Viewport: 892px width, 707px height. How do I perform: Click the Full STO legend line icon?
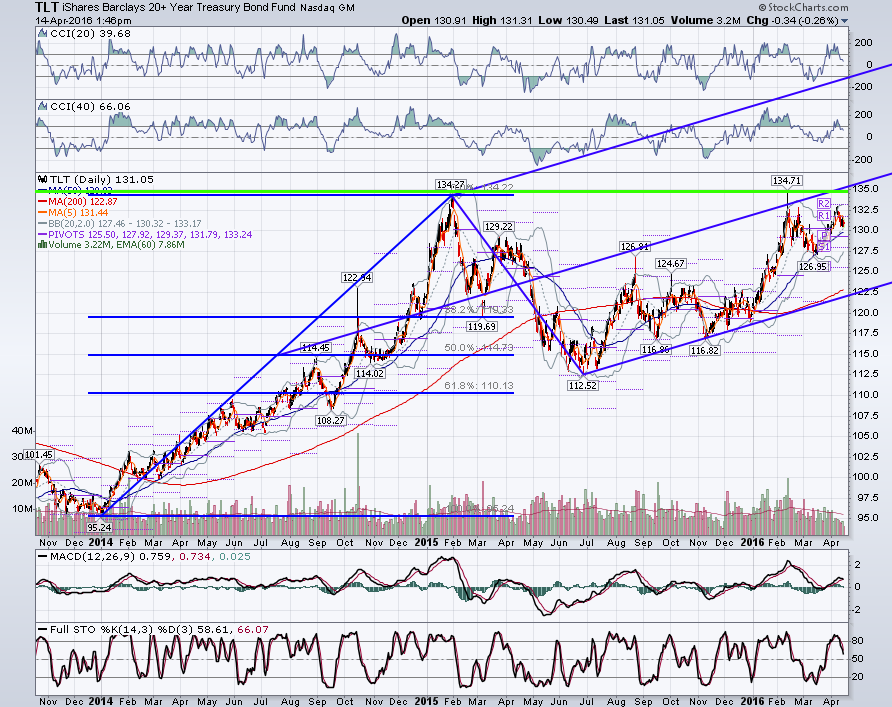pos(42,630)
